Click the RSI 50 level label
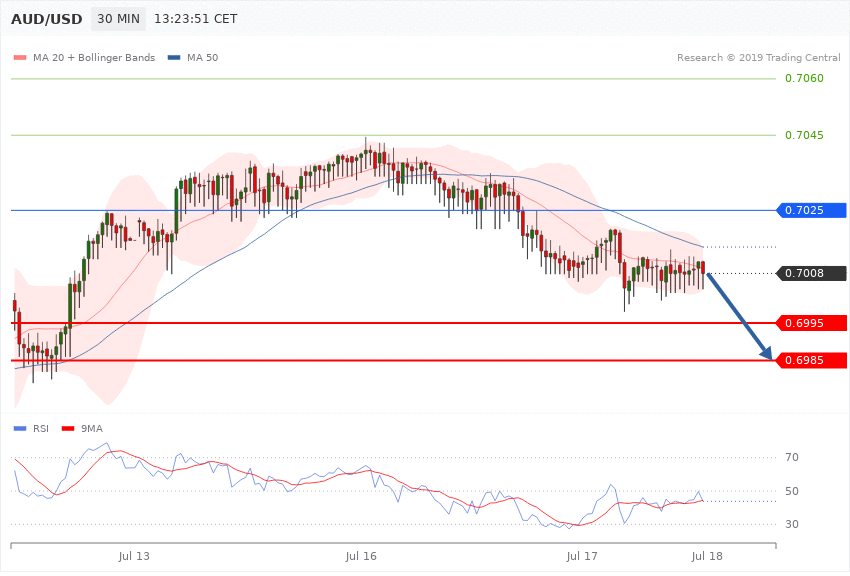Image resolution: width=850 pixels, height=576 pixels. point(792,491)
